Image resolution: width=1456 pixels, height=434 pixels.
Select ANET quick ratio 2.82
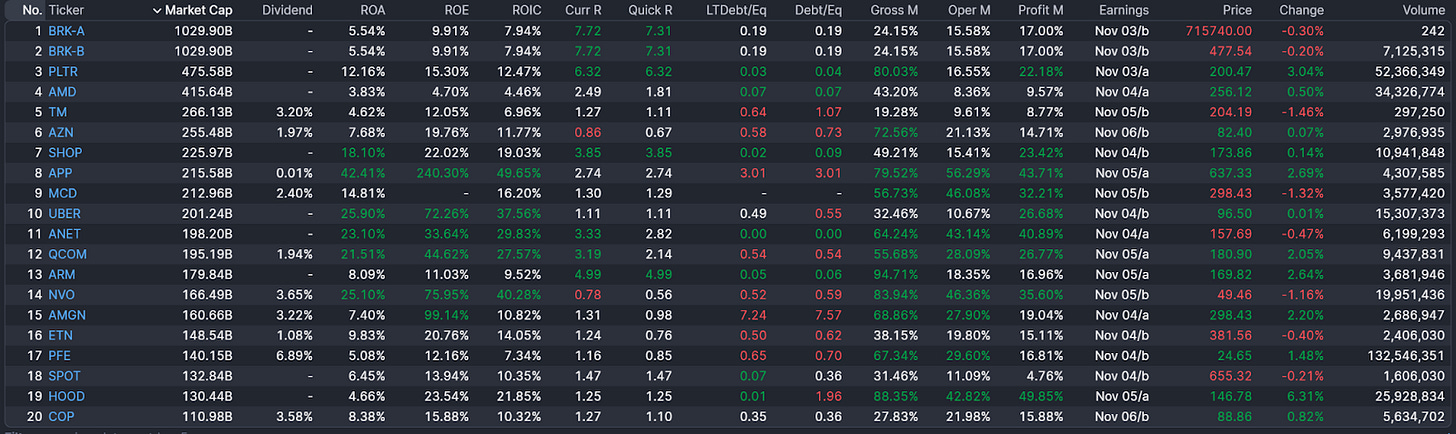click(660, 234)
